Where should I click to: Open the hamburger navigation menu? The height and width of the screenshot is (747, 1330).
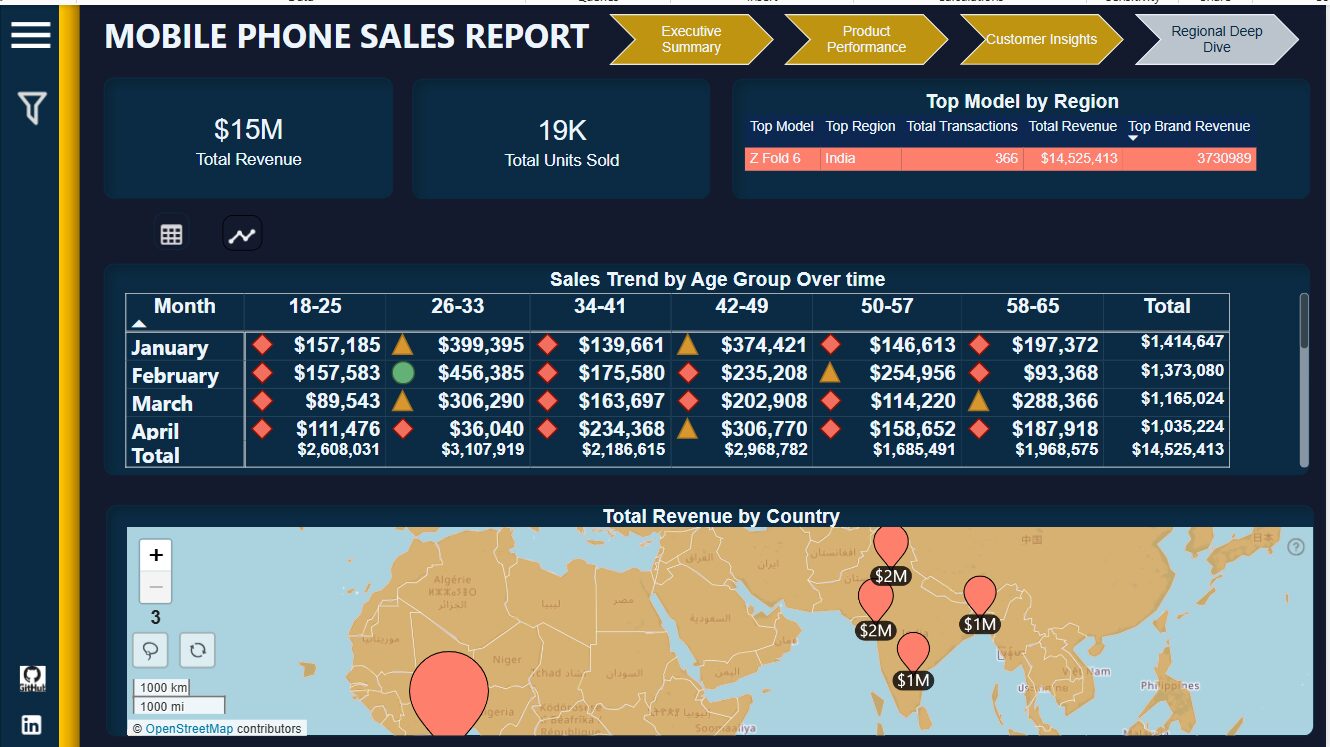[31, 36]
